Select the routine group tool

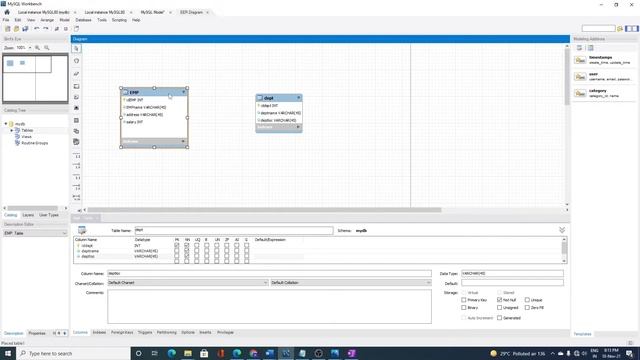click(x=76, y=142)
